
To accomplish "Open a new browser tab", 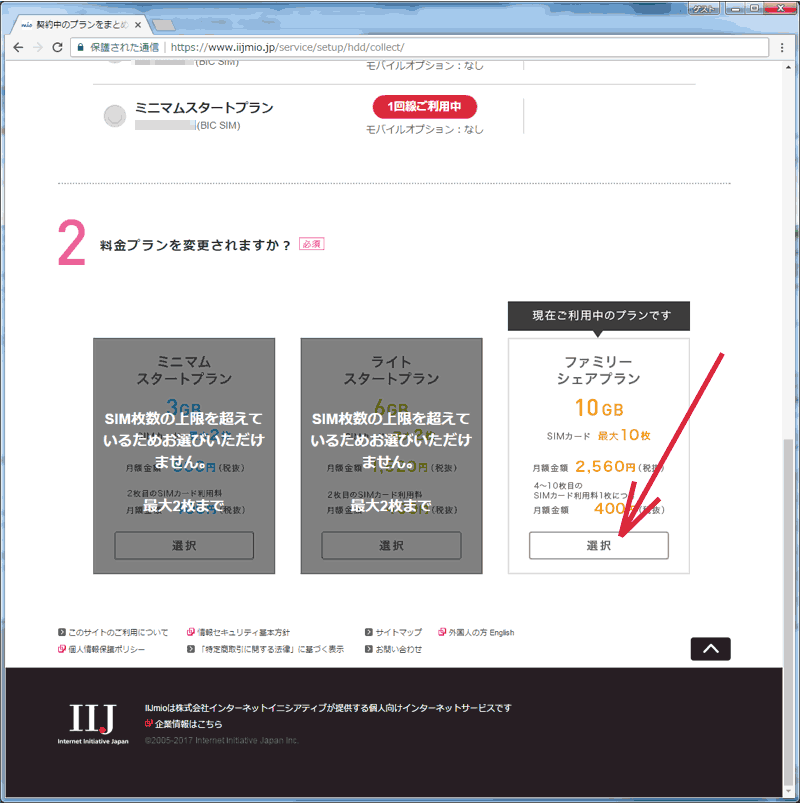I will pyautogui.click(x=164, y=23).
